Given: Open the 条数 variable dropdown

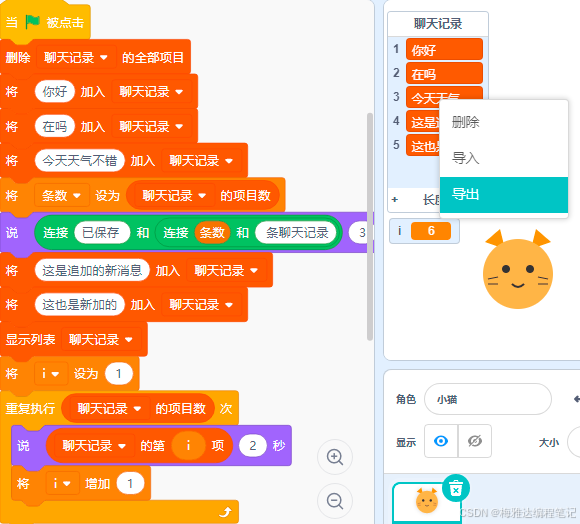Looking at the screenshot, I should 61,195.
